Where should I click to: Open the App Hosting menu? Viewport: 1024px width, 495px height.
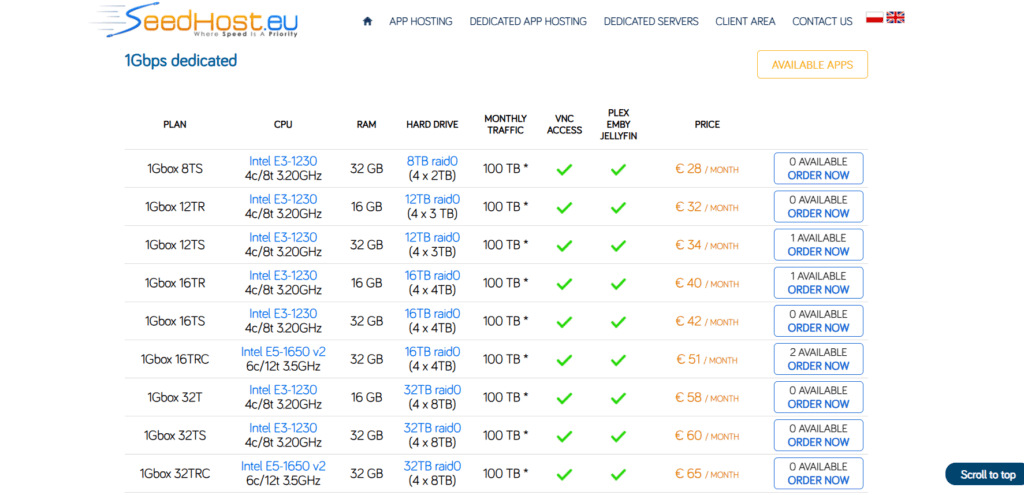[421, 22]
